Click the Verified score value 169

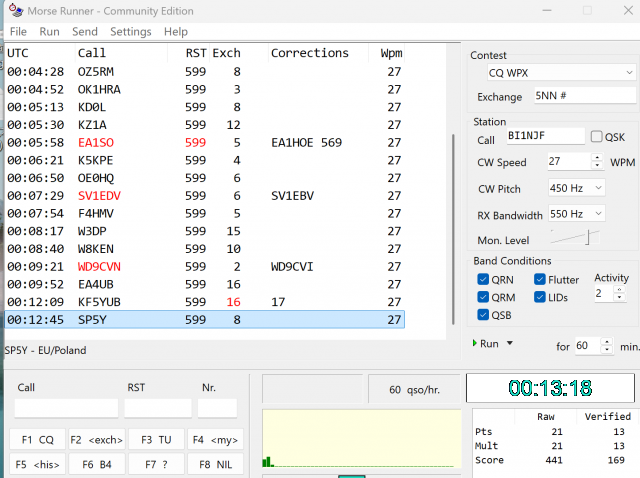pos(616,460)
